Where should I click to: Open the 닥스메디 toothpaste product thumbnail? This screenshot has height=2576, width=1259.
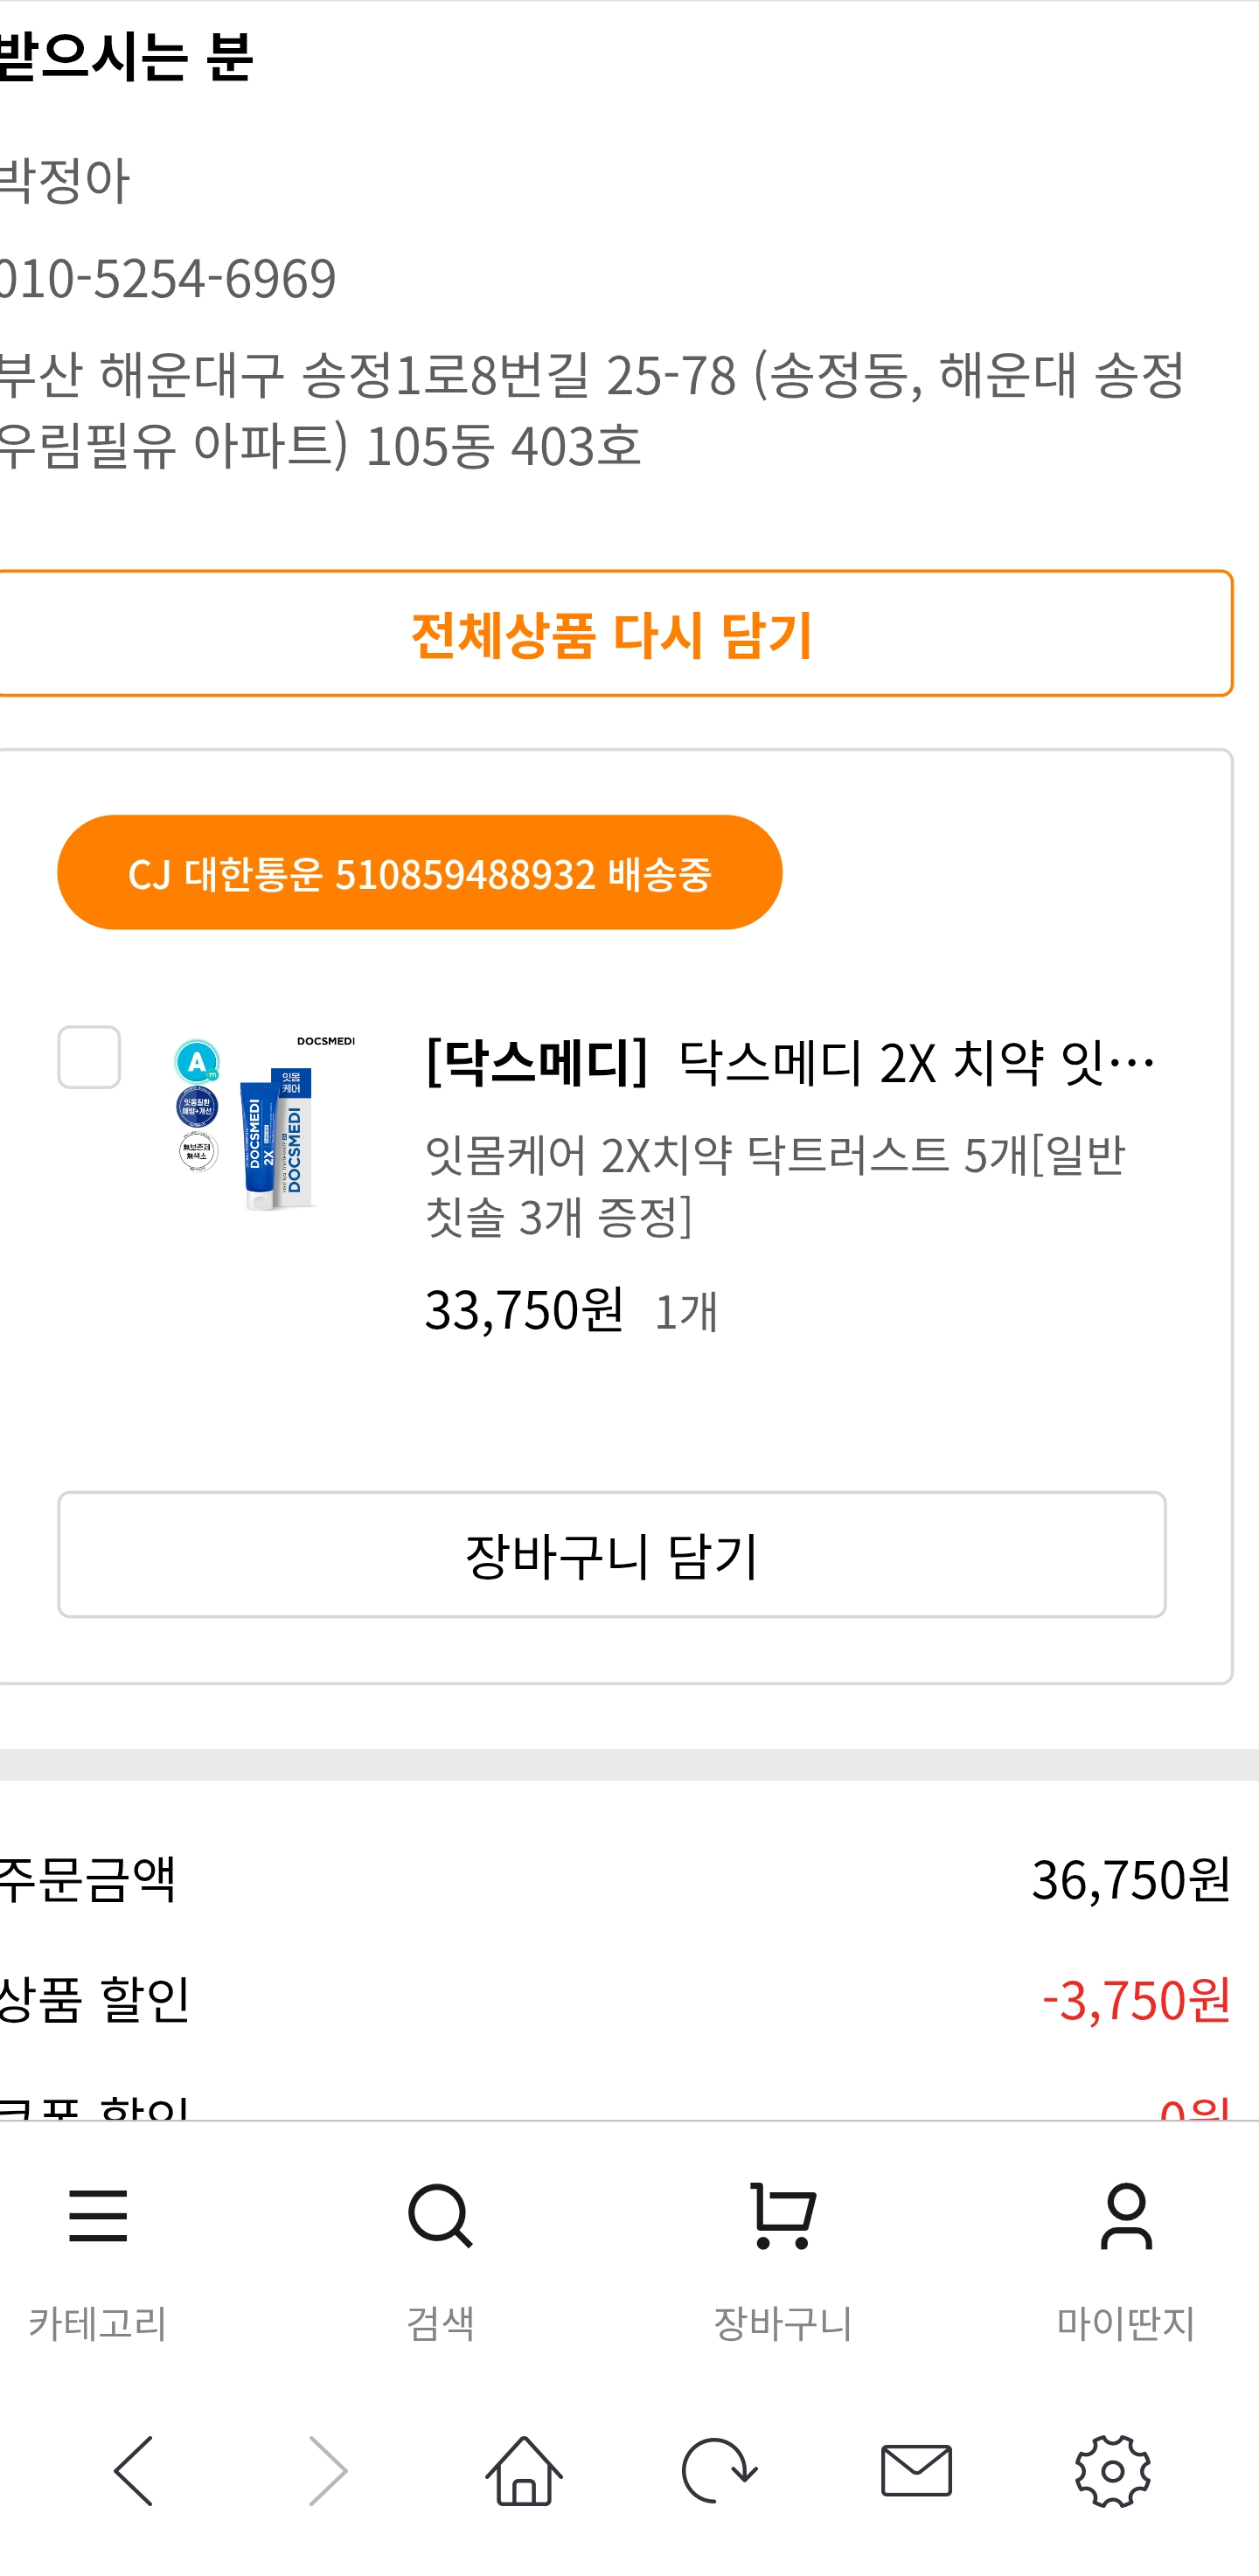tap(265, 1123)
